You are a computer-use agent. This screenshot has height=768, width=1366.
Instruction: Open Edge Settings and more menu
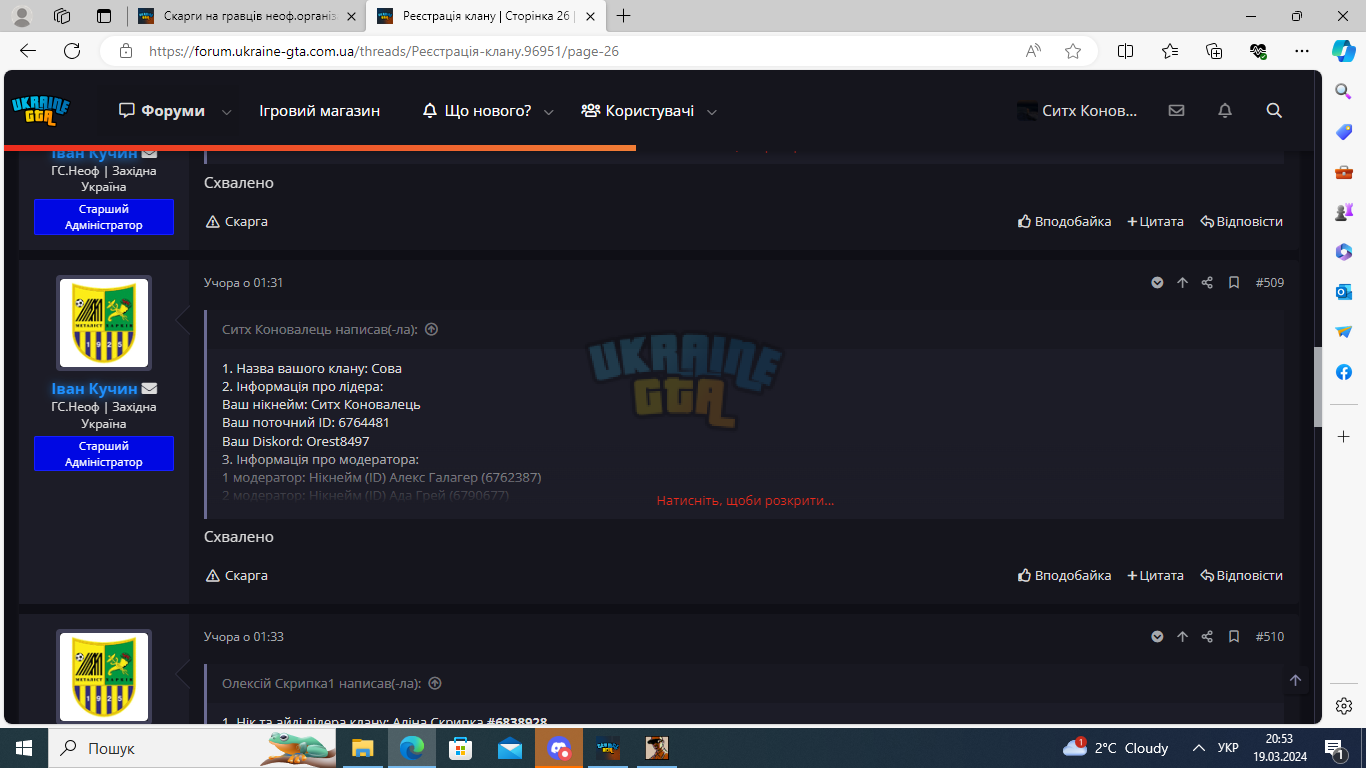coord(1301,51)
